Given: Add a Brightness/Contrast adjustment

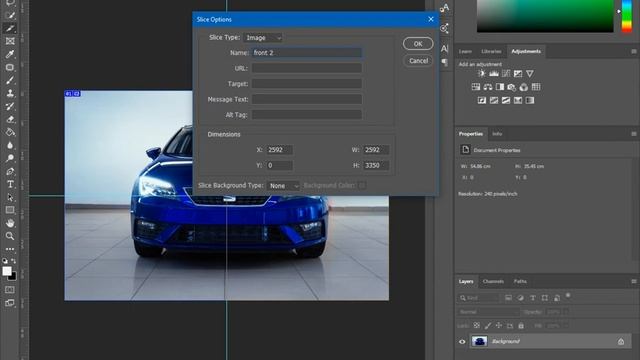Looking at the screenshot, I should [482, 73].
